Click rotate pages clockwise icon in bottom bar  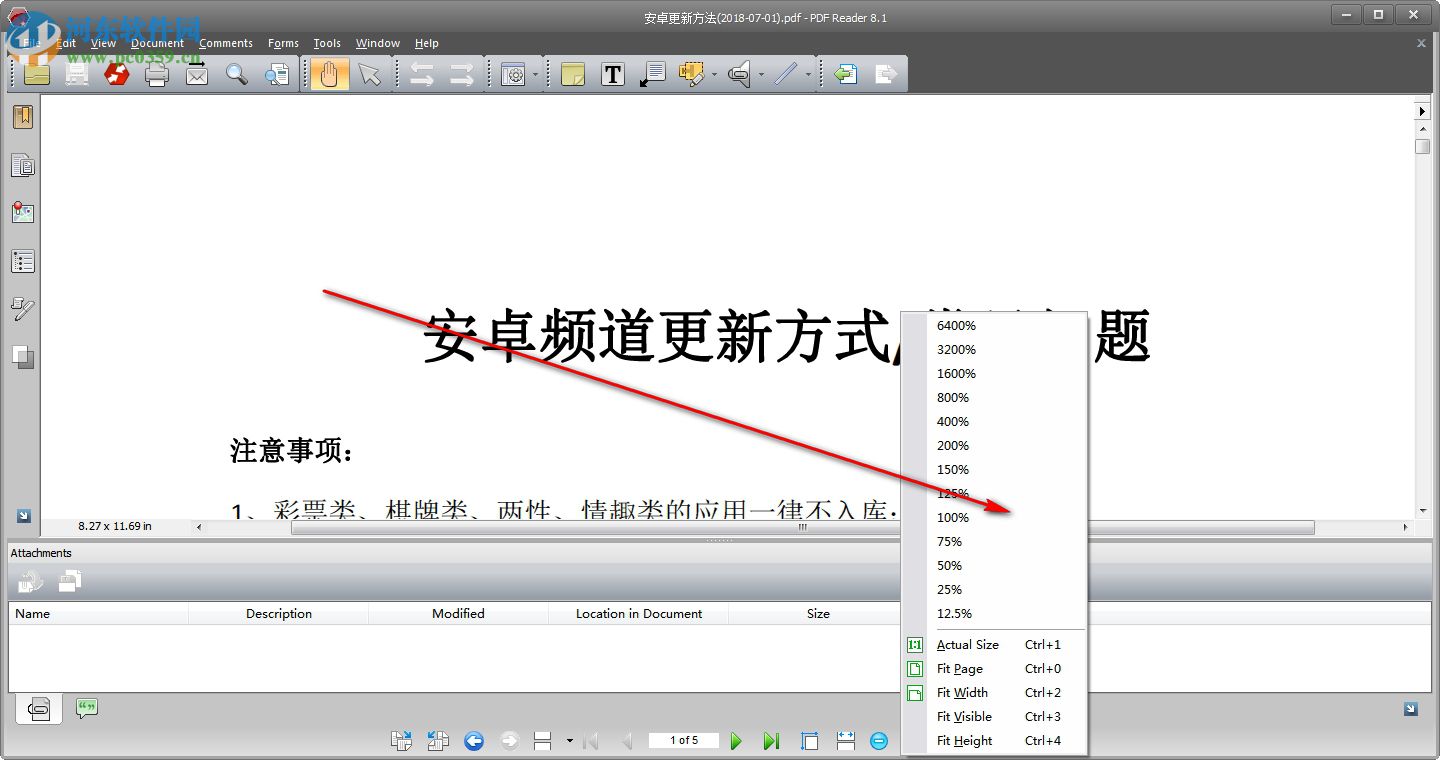(x=401, y=741)
